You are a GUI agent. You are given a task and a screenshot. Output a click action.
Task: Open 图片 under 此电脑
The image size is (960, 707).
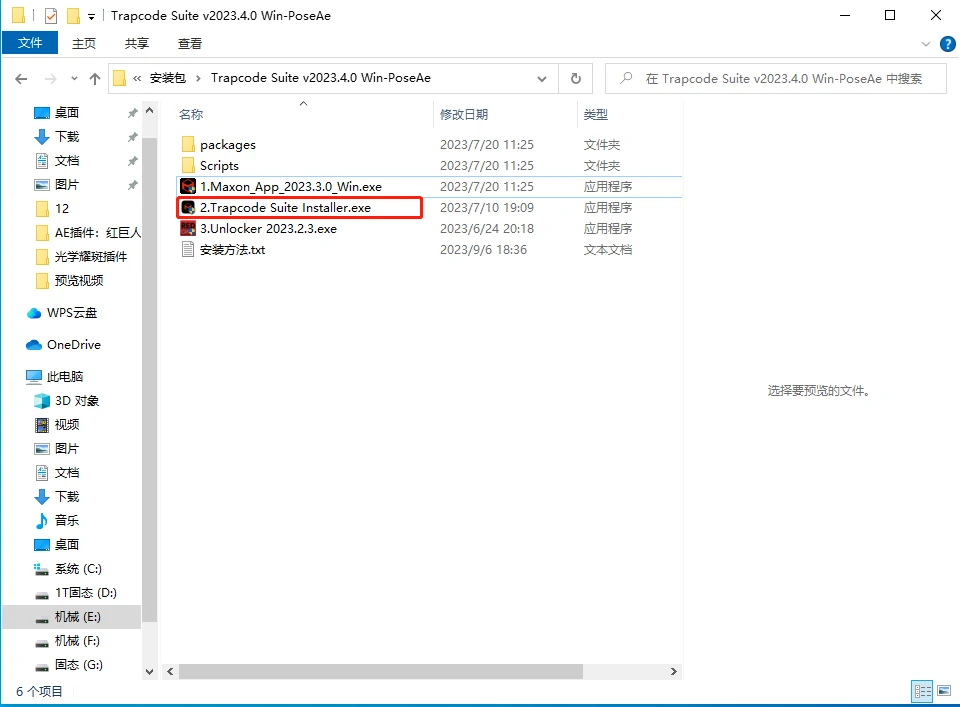pyautogui.click(x=67, y=448)
